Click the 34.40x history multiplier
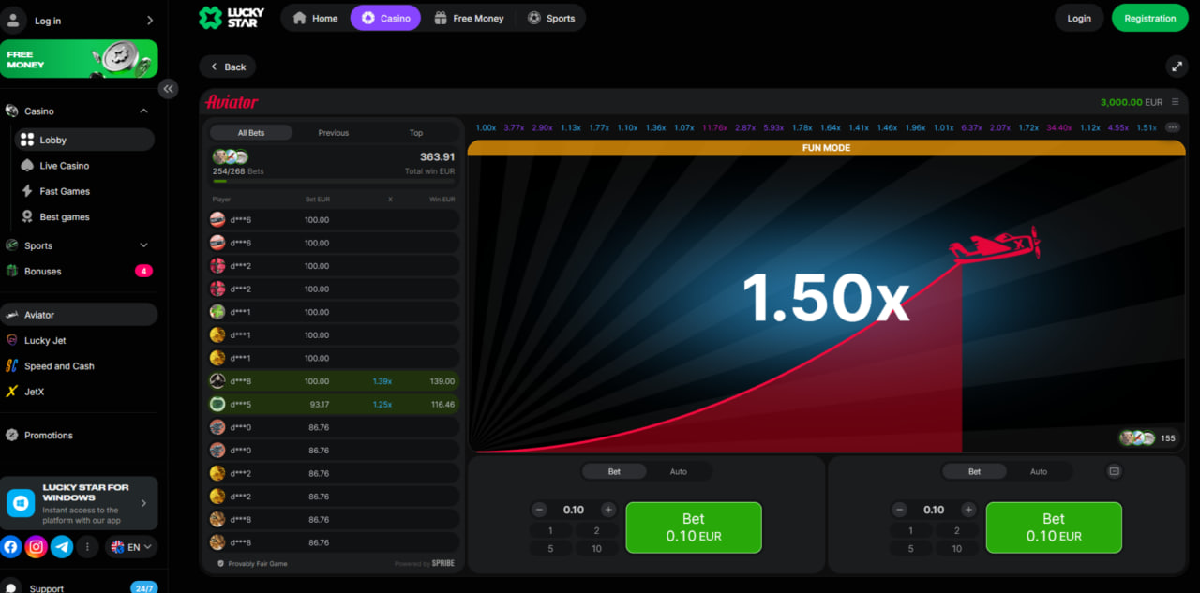Viewport: 1200px width, 593px height. point(1059,128)
